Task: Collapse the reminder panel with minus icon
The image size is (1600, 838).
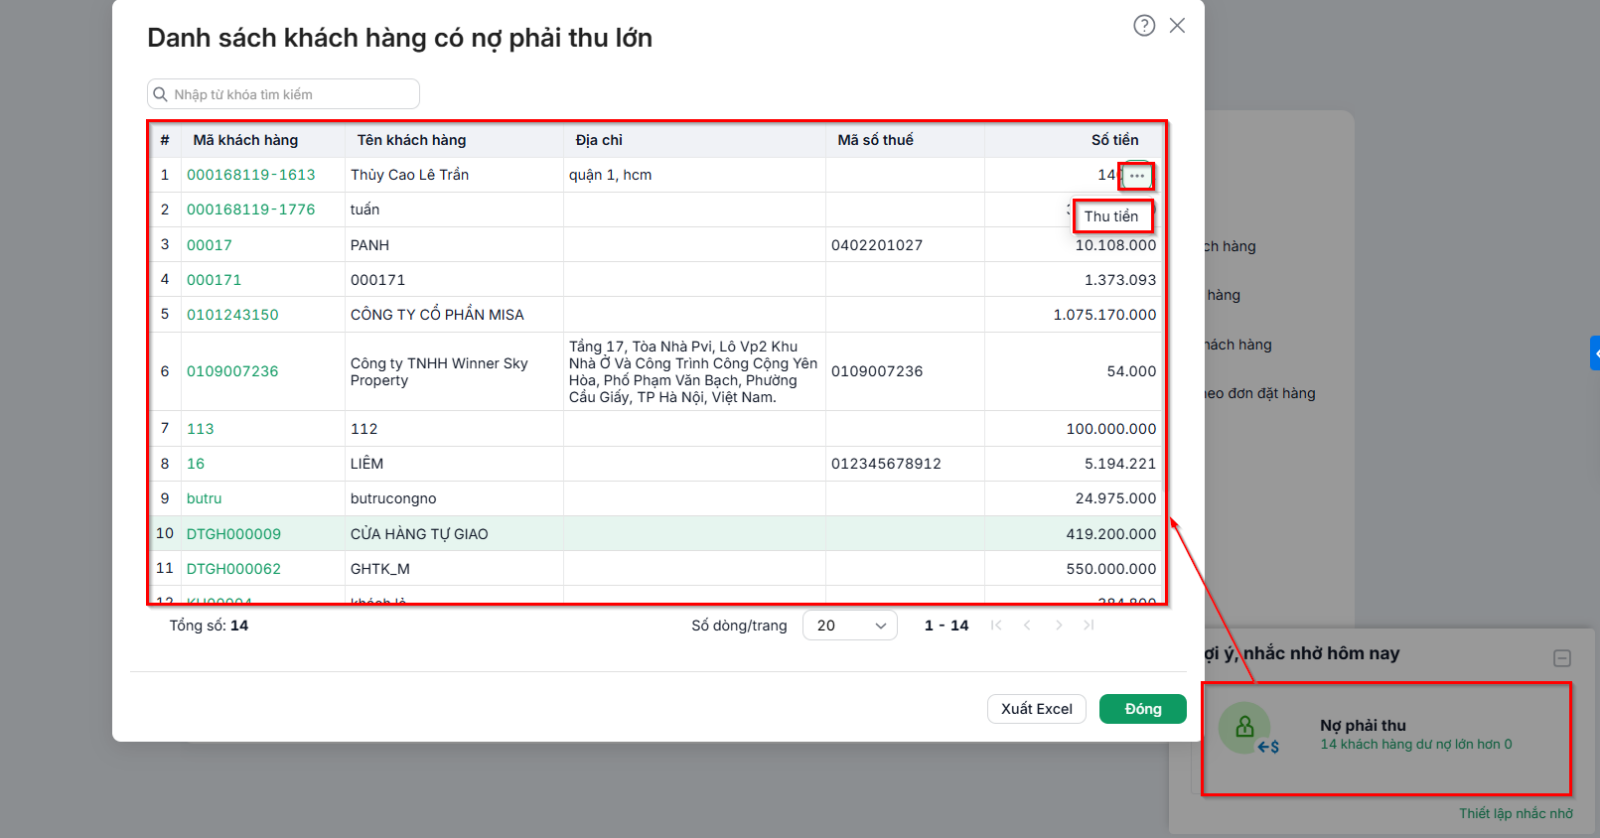Action: coord(1562,658)
